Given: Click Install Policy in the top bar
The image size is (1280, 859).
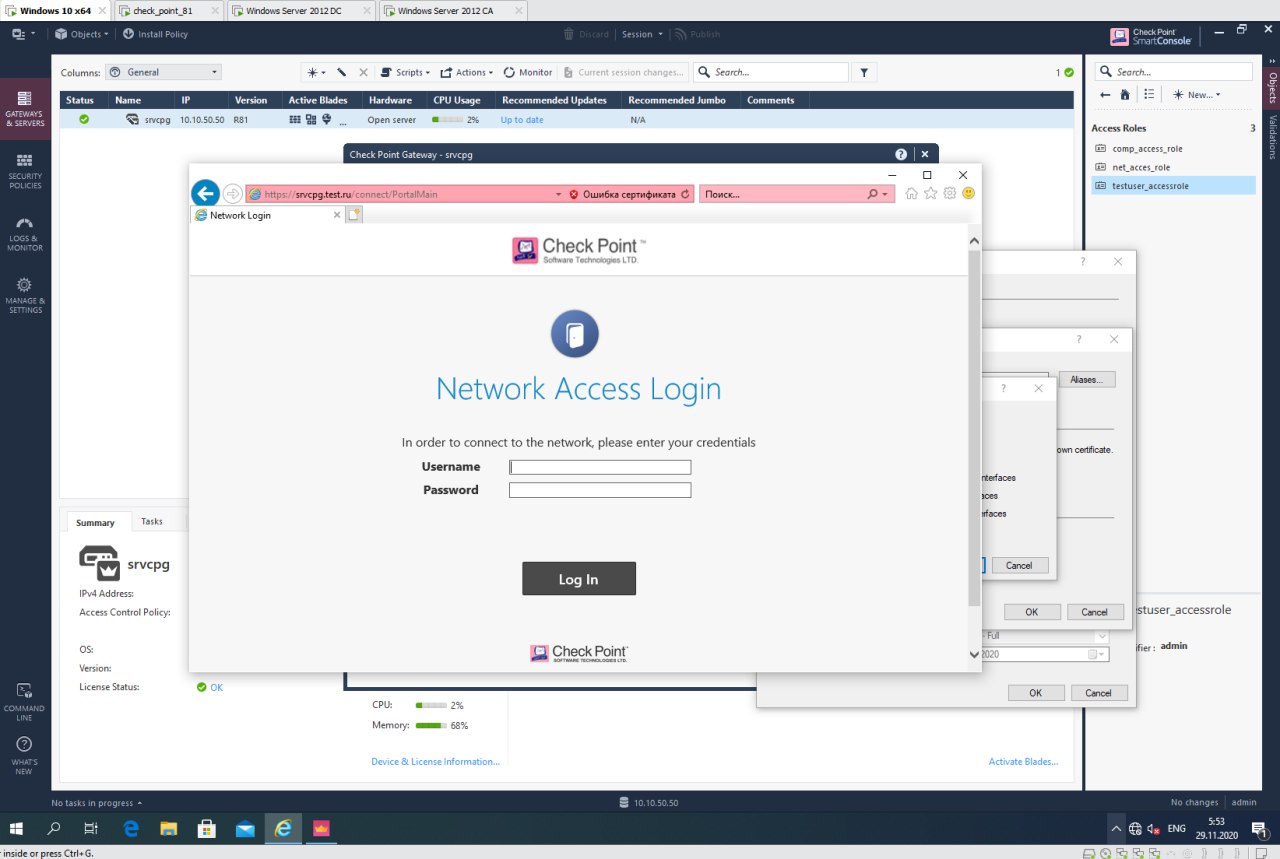Looking at the screenshot, I should click(x=155, y=34).
